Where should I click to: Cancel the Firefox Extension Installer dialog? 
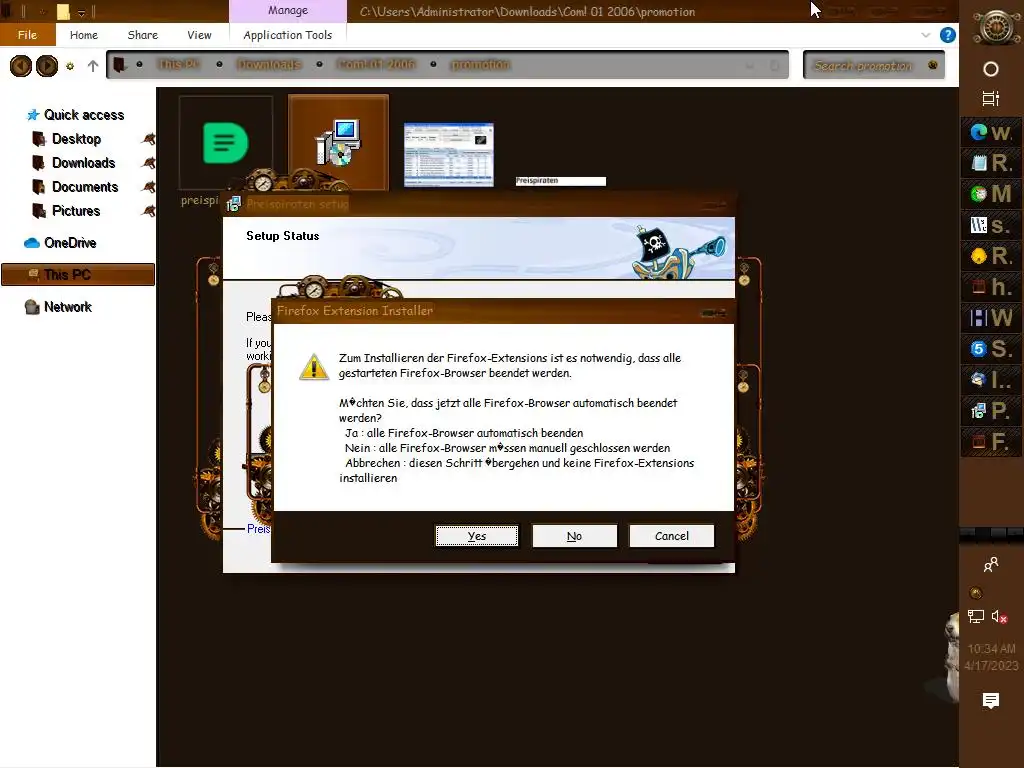(x=671, y=536)
